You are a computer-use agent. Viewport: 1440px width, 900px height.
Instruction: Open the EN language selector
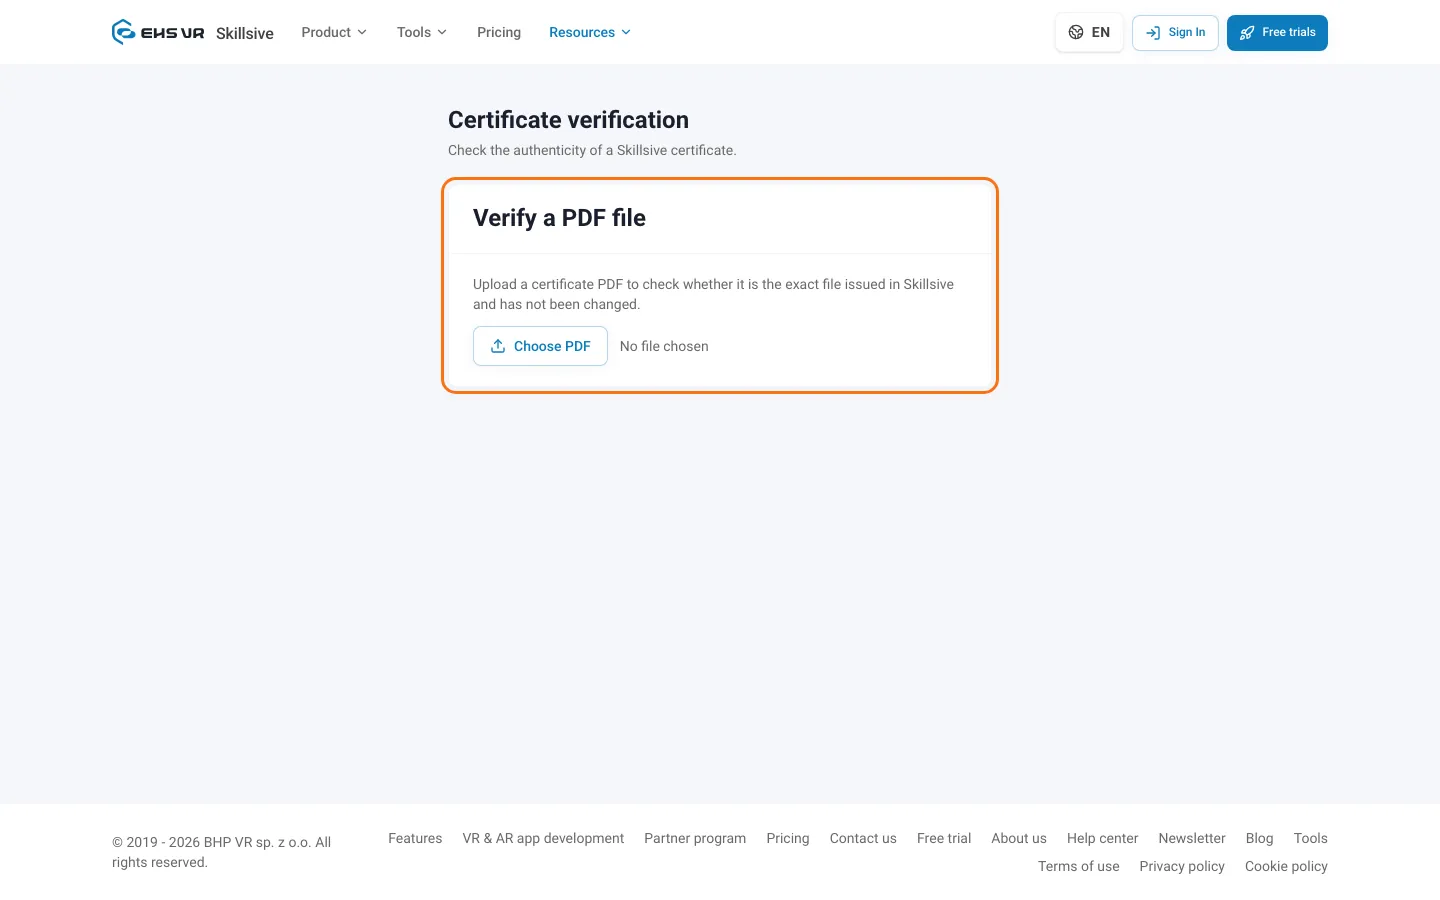1089,33
